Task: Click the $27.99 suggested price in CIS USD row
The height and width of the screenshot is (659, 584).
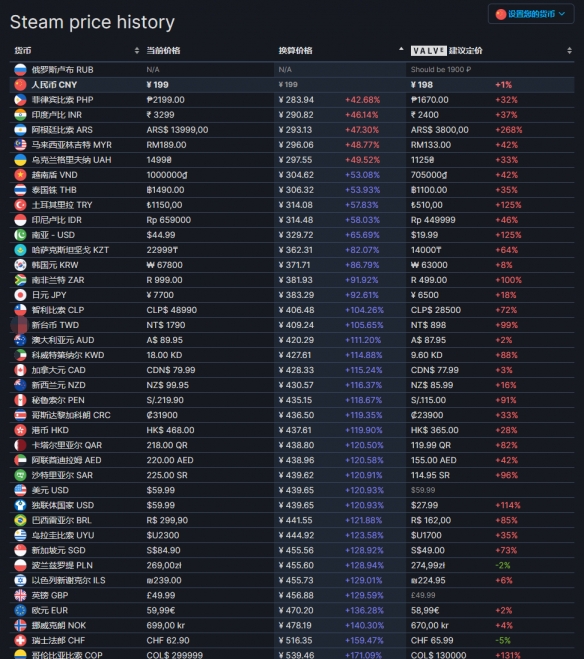Action: tap(424, 506)
